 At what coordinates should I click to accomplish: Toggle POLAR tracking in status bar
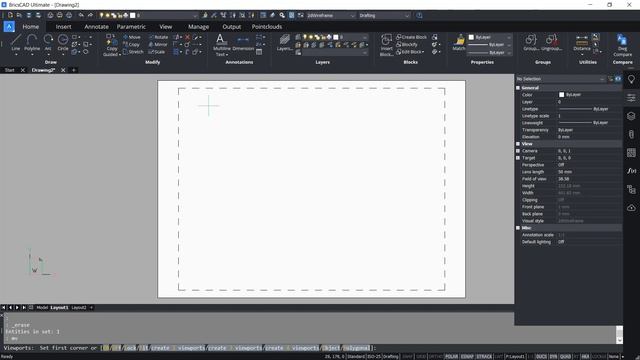tap(451, 357)
